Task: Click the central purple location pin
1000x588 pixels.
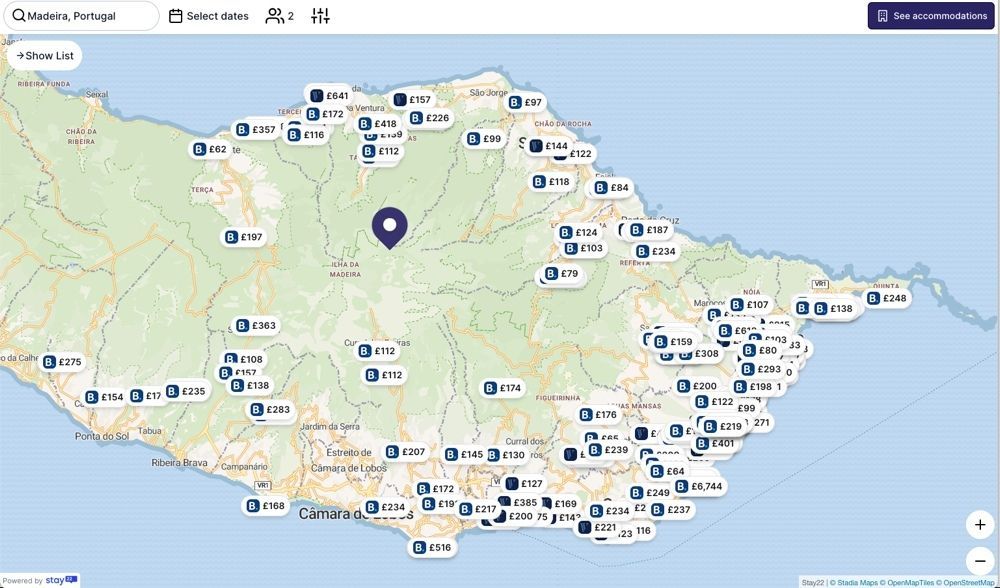Action: tap(390, 228)
